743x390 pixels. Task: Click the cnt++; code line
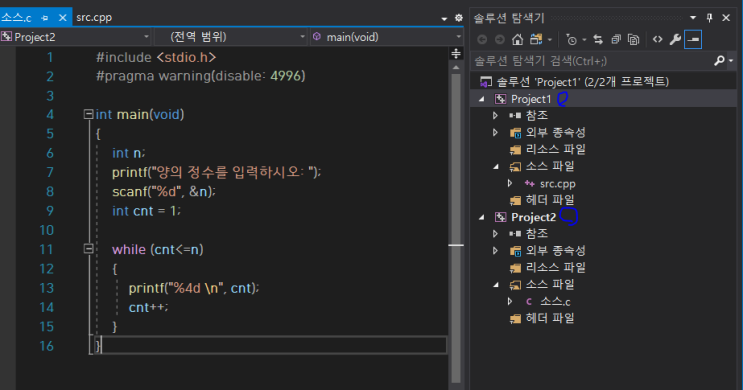[148, 307]
